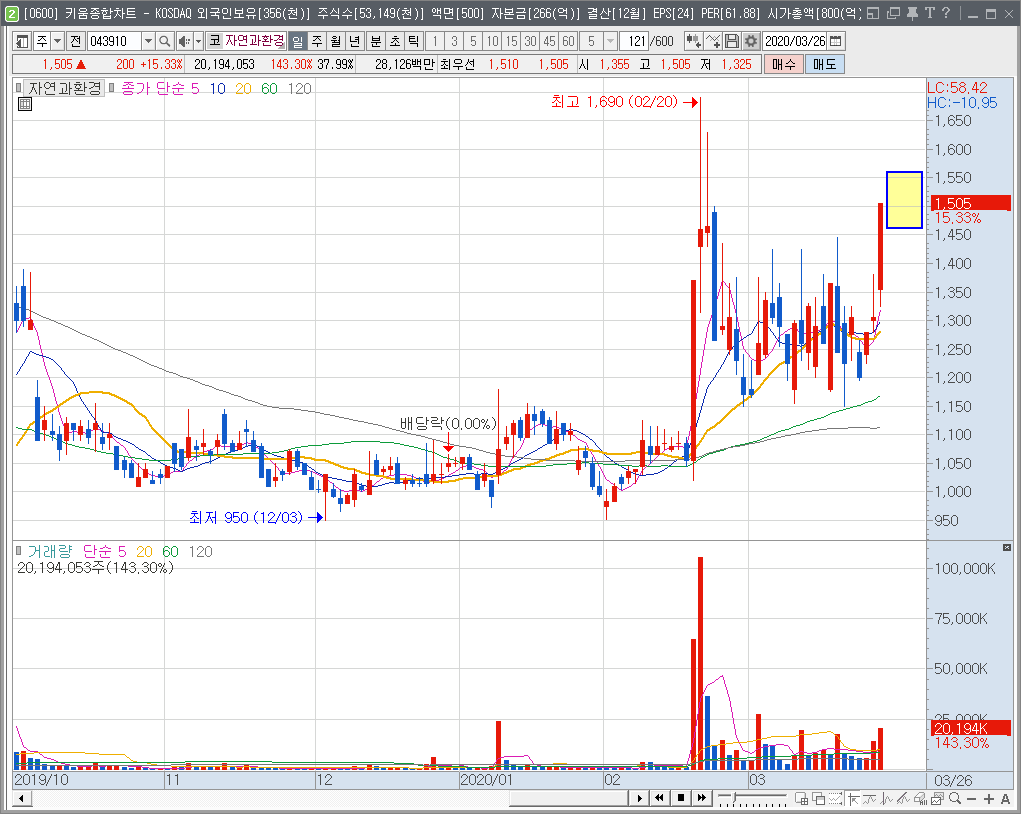Select the 3 interval tab
Image resolution: width=1021 pixels, height=814 pixels.
point(455,42)
